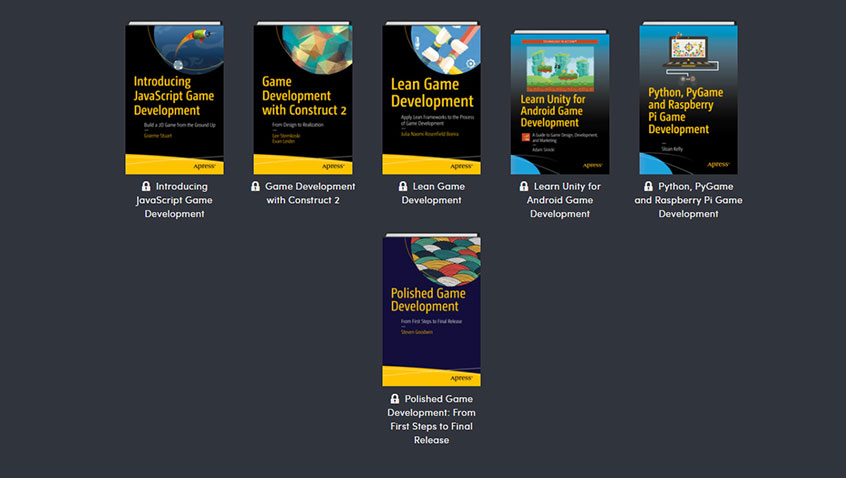
Task: Click the 'Python, PyGame and Raspberry Pi' caption
Action: [x=688, y=200]
